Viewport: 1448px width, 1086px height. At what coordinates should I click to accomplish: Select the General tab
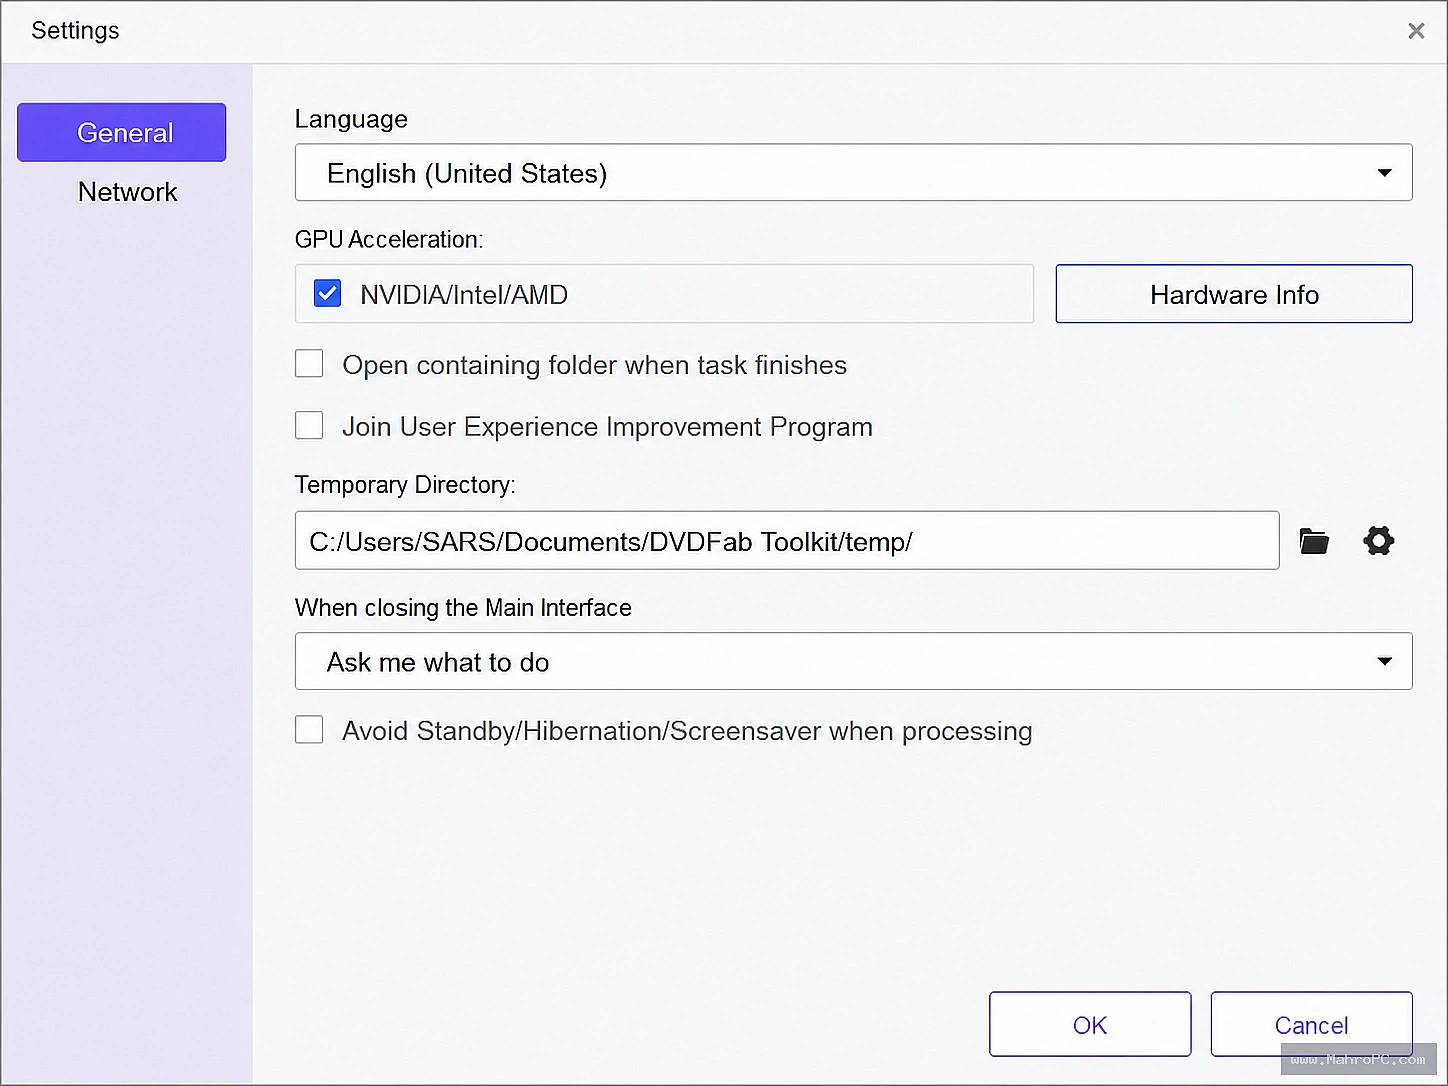[x=122, y=132]
